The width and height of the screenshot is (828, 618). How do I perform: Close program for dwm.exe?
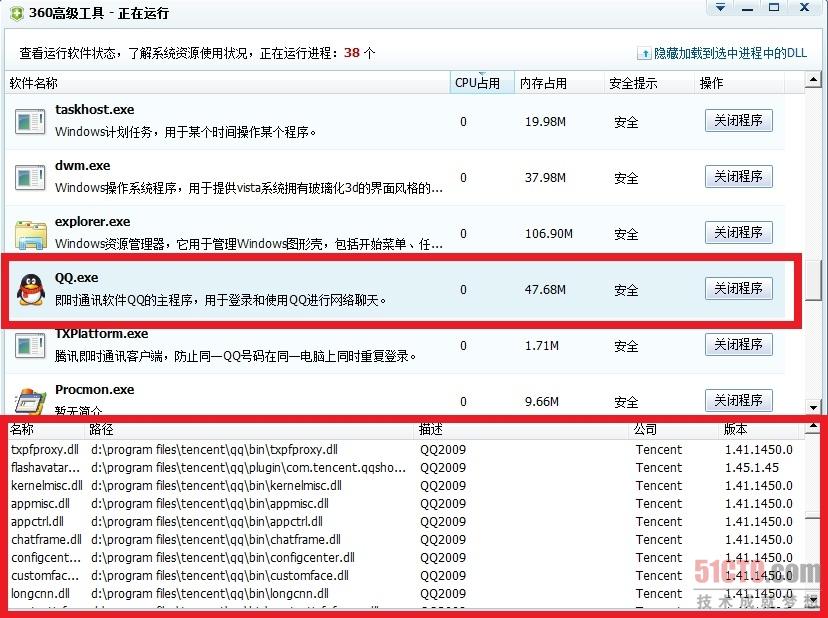coord(739,177)
